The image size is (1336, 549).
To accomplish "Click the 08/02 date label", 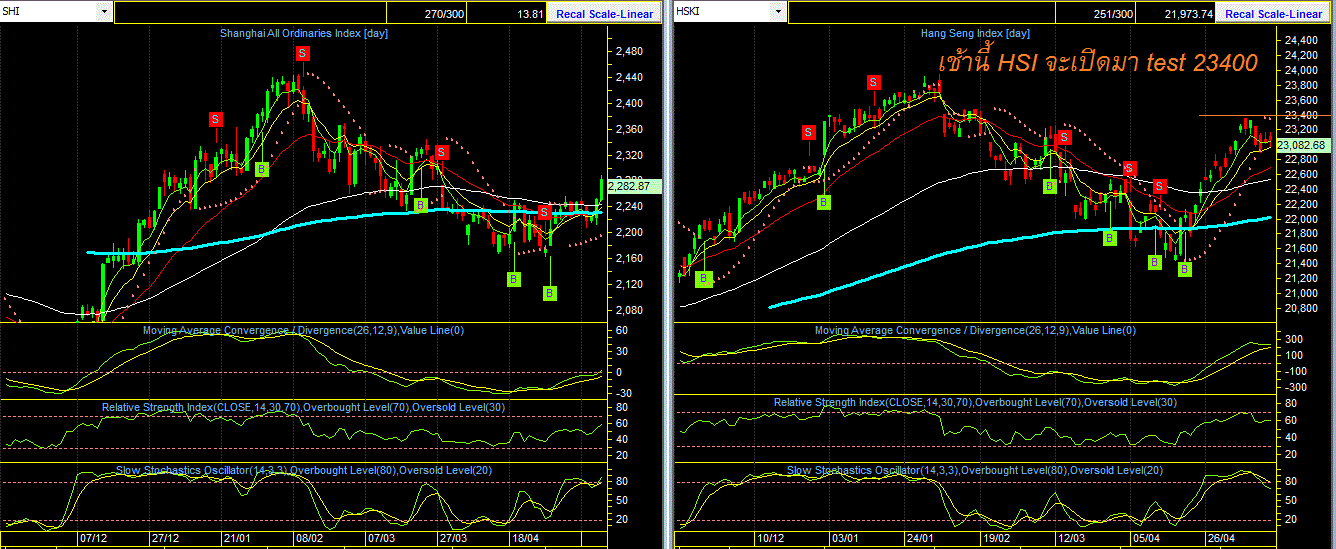I will tap(309, 538).
